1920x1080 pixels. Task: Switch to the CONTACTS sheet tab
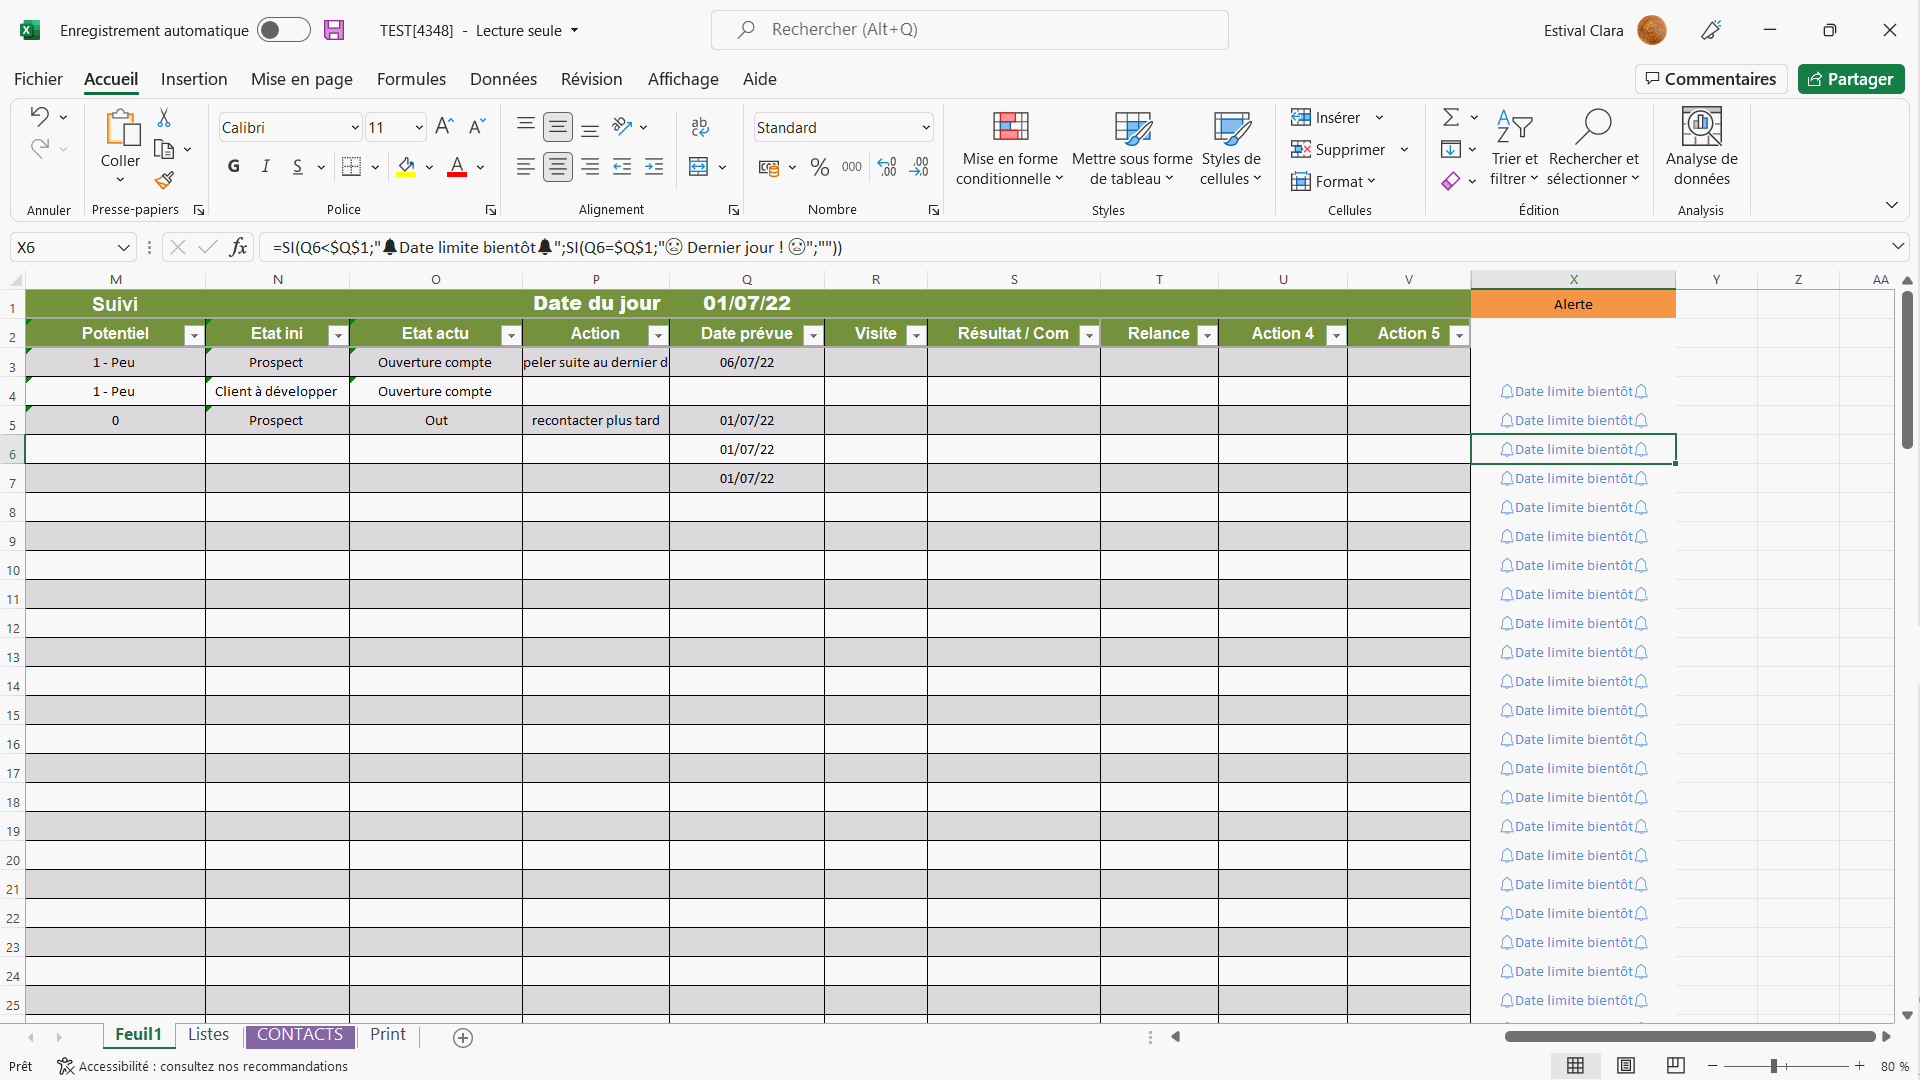click(x=300, y=1034)
